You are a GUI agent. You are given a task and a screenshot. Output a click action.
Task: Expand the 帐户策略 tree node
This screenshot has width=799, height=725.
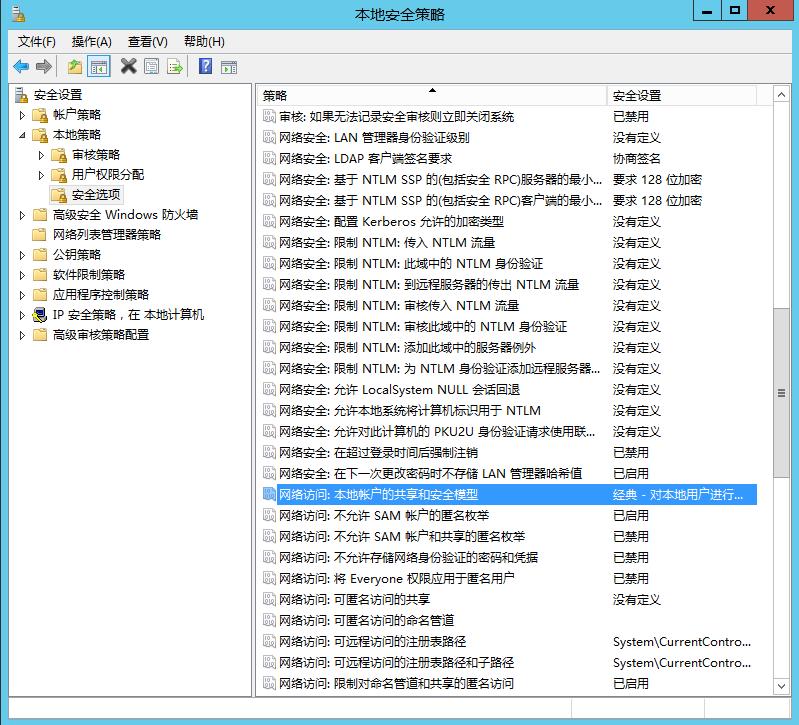click(22, 115)
